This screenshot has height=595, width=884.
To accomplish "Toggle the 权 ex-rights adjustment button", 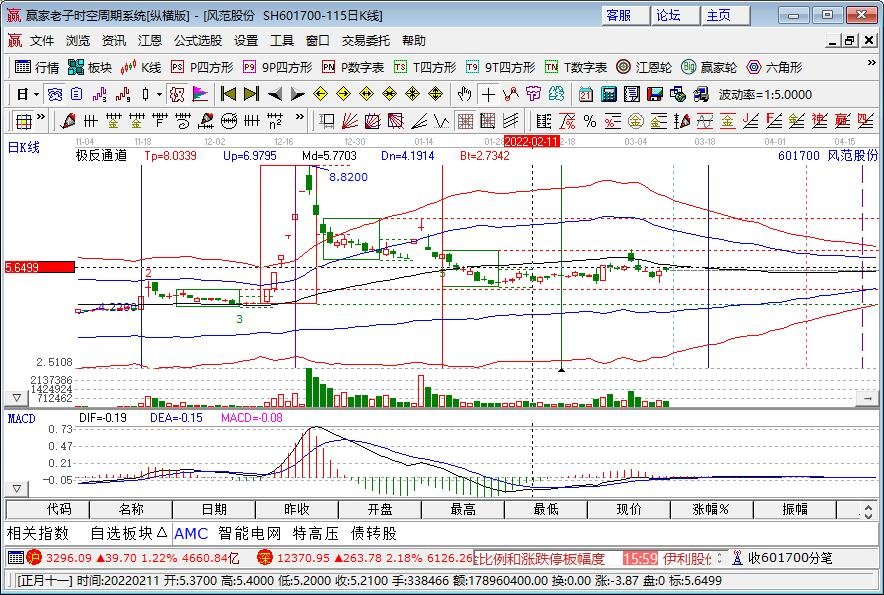I will pos(177,94).
